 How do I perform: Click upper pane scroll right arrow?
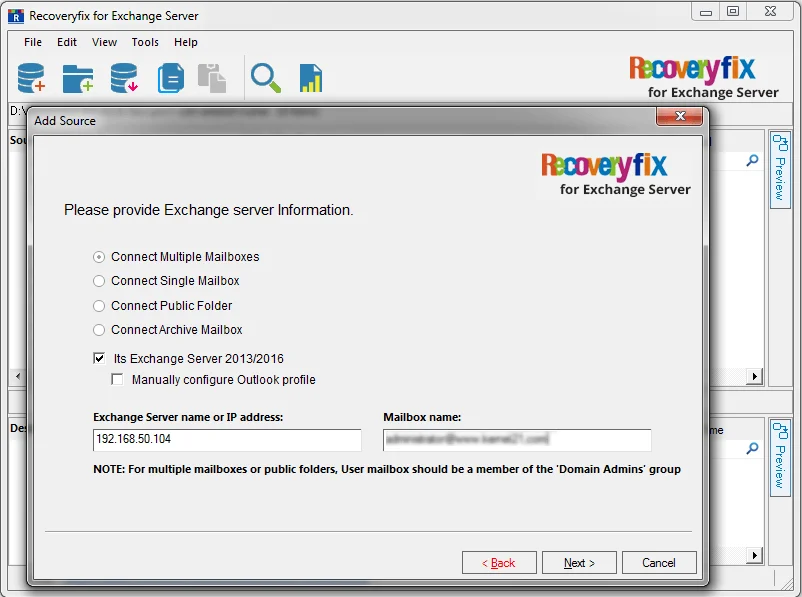[754, 377]
